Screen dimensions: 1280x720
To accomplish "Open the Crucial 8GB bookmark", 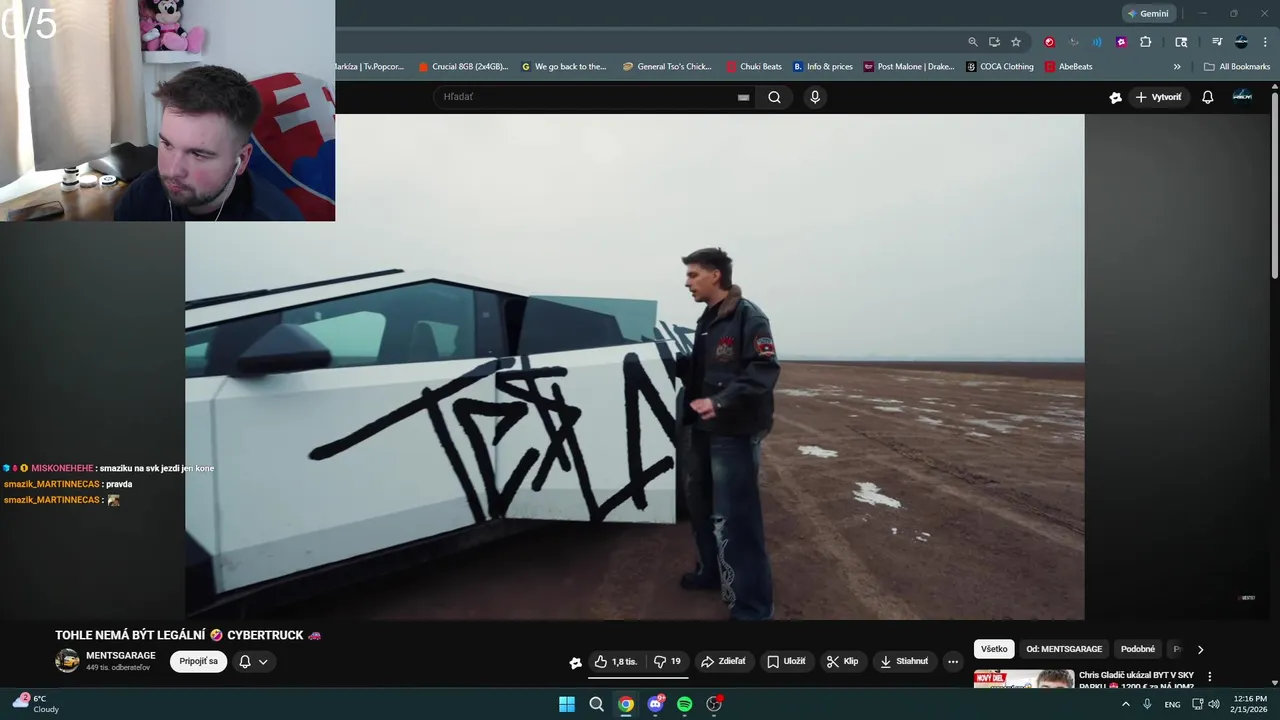I will pos(463,67).
